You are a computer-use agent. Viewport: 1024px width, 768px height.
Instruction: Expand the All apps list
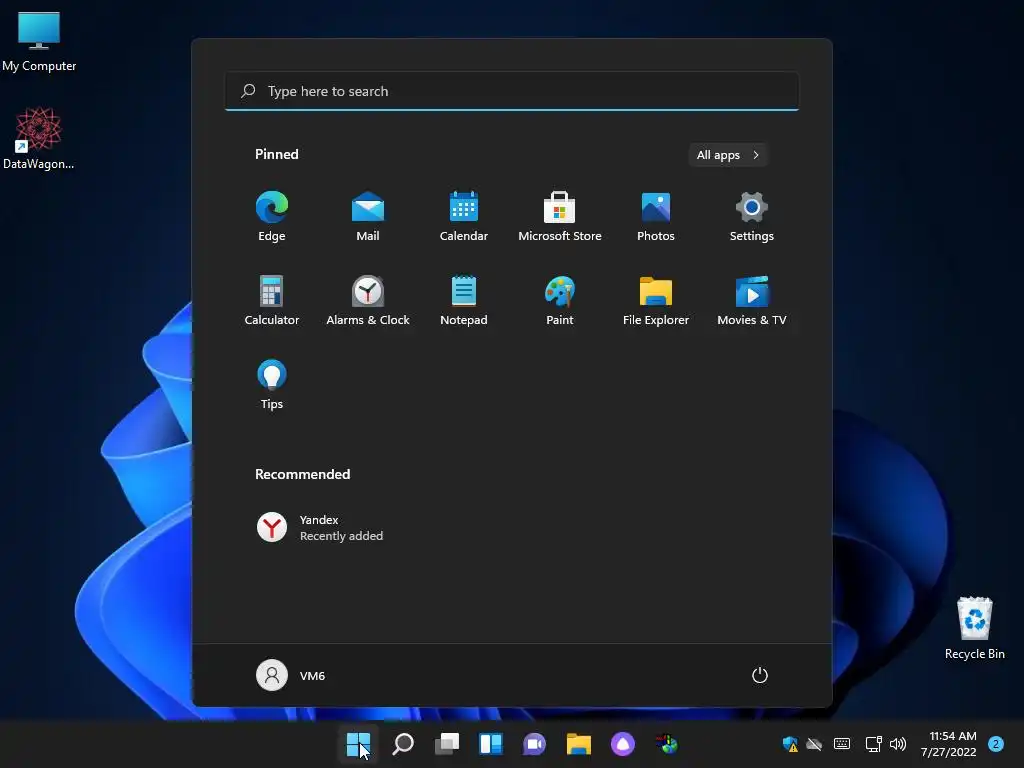coord(728,155)
